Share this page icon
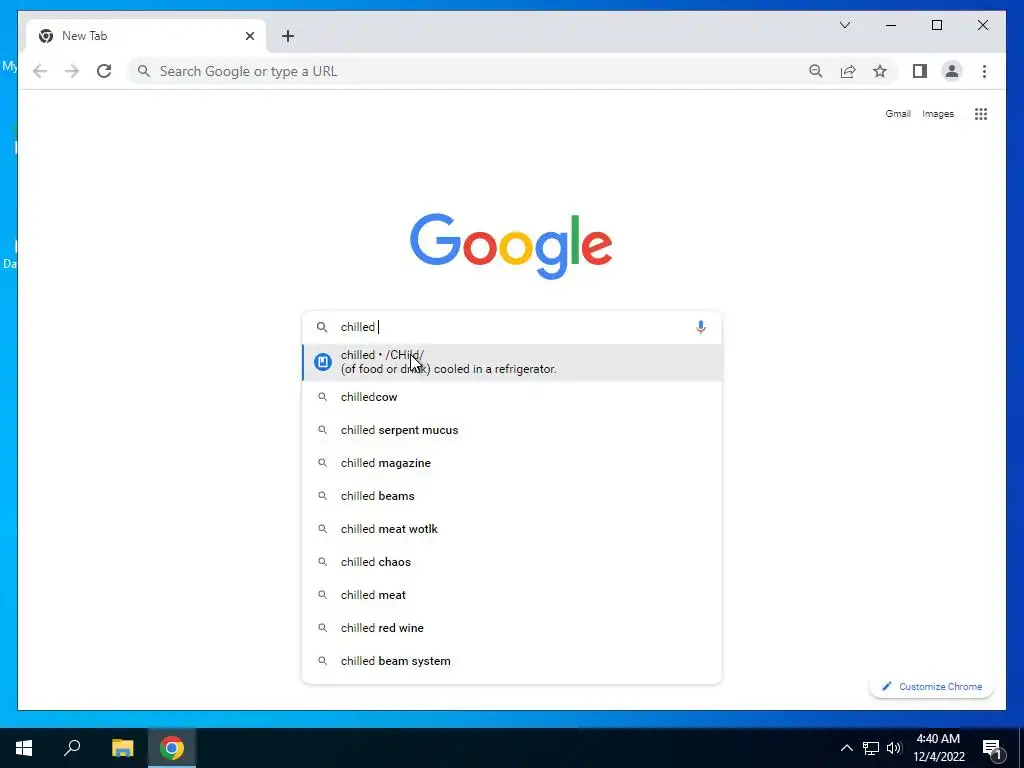The height and width of the screenshot is (768, 1024). point(848,71)
